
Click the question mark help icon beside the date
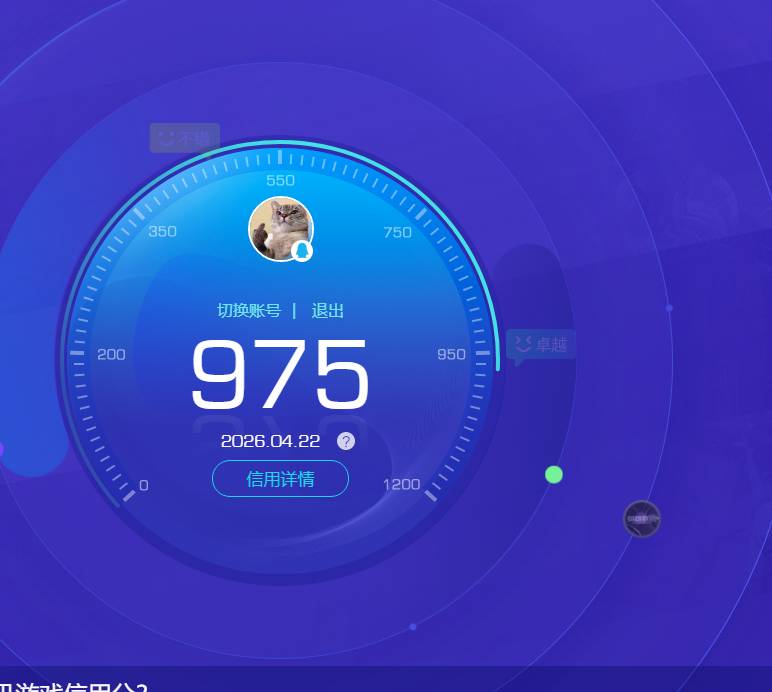pyautogui.click(x=346, y=441)
